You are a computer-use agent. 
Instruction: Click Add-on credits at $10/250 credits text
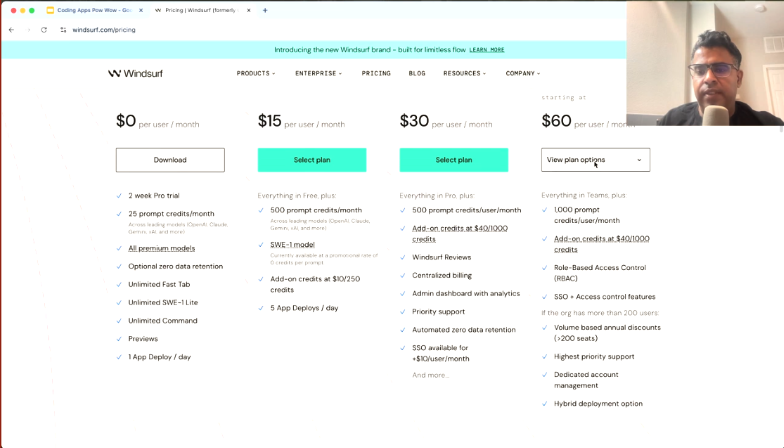point(315,284)
